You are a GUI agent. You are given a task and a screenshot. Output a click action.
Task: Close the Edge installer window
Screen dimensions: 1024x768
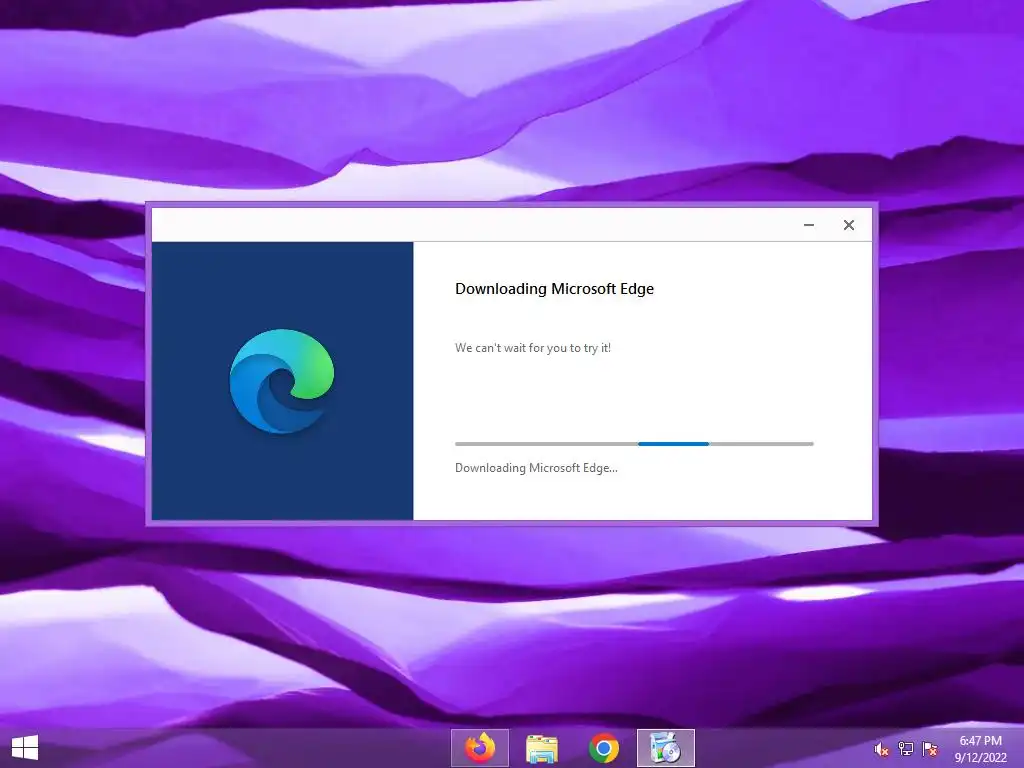pyautogui.click(x=848, y=225)
